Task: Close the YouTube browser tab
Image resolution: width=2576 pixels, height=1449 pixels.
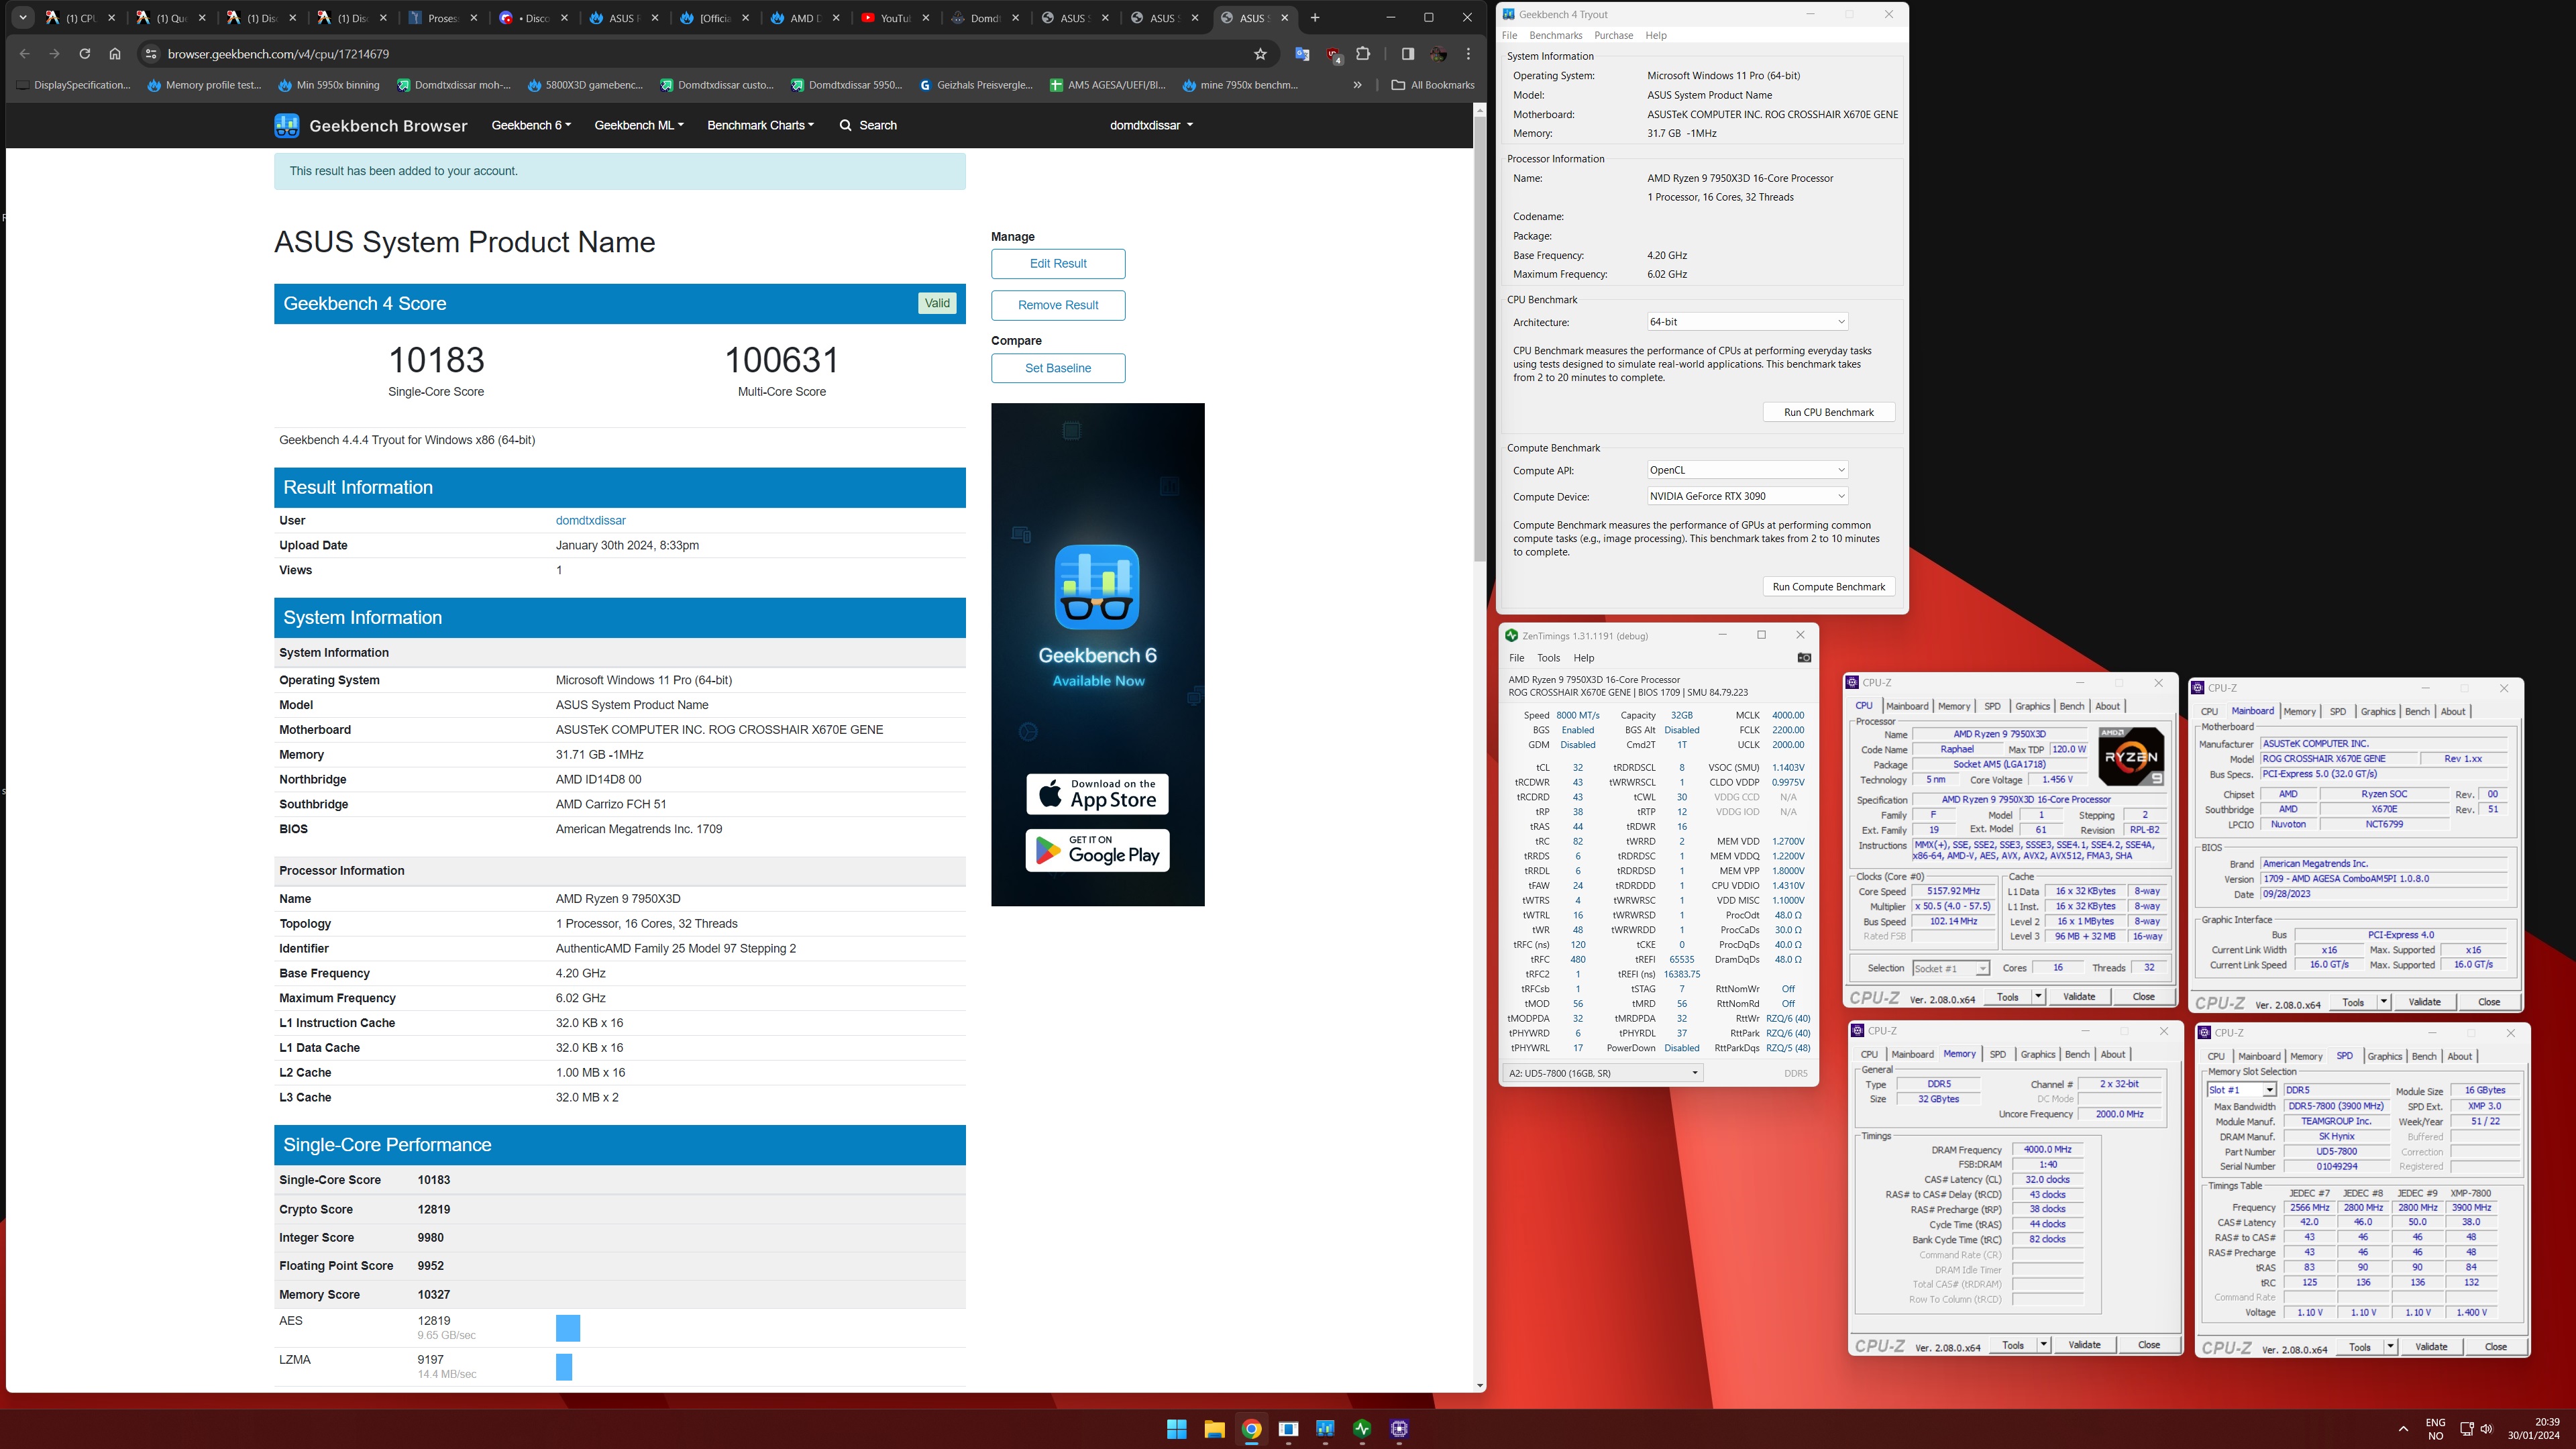Action: (x=926, y=18)
